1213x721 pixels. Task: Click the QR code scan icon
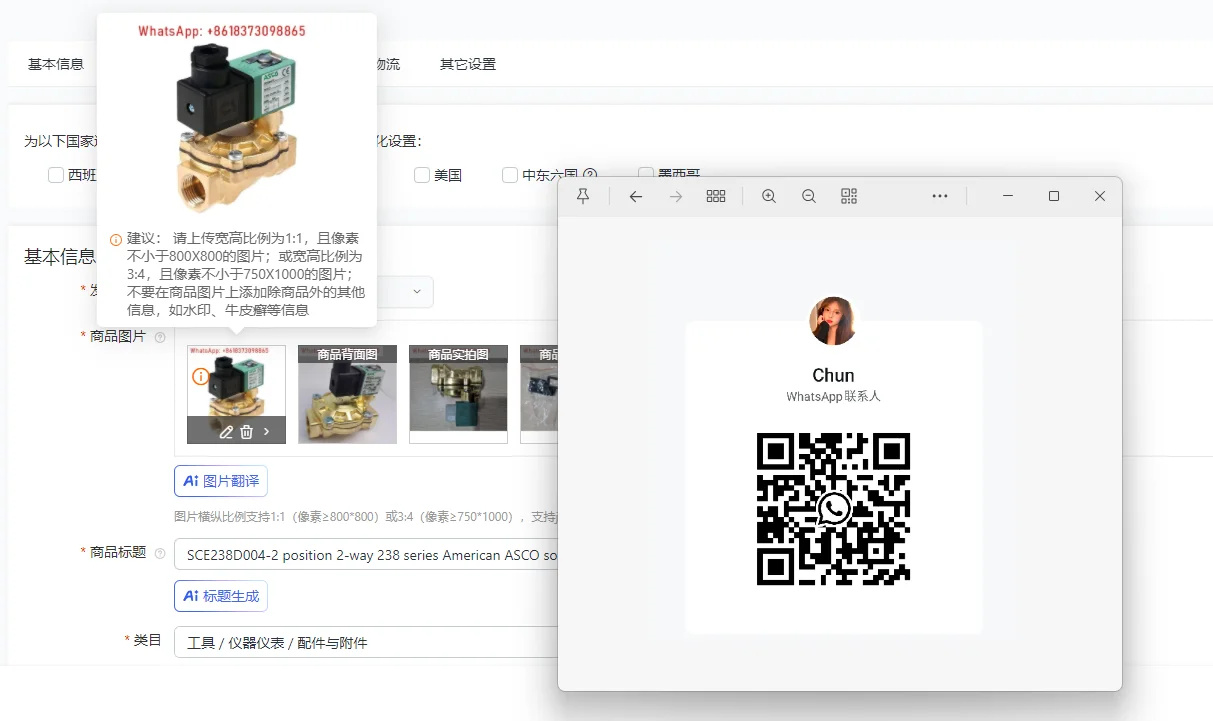coord(849,197)
